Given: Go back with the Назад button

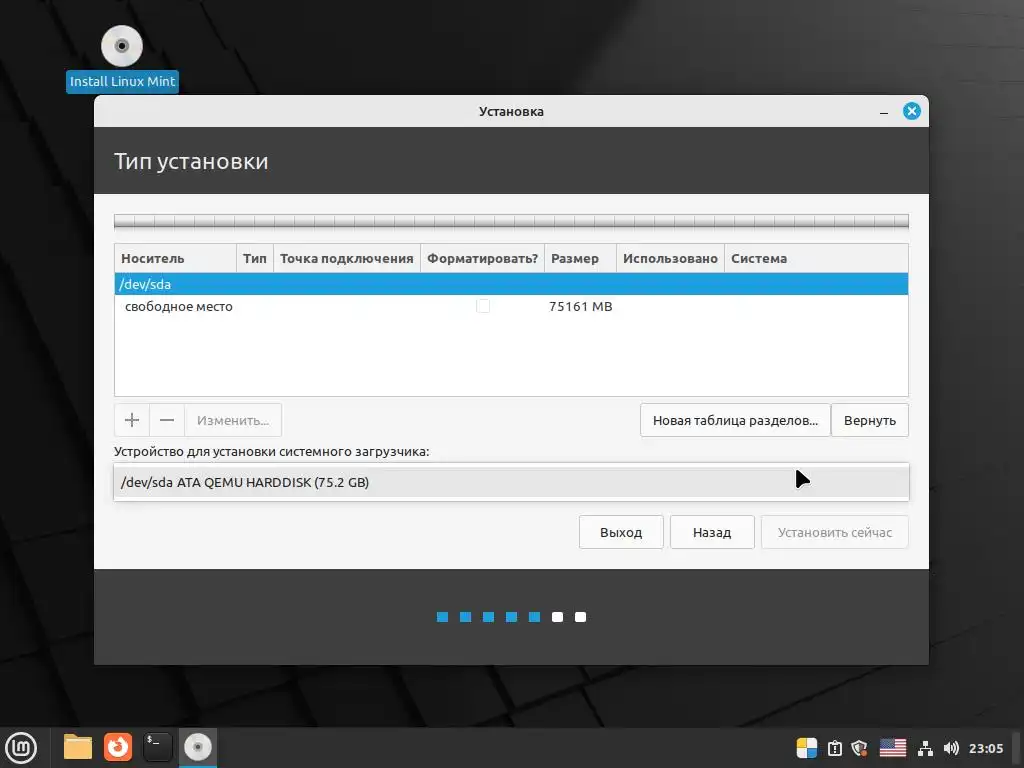Looking at the screenshot, I should (x=712, y=532).
